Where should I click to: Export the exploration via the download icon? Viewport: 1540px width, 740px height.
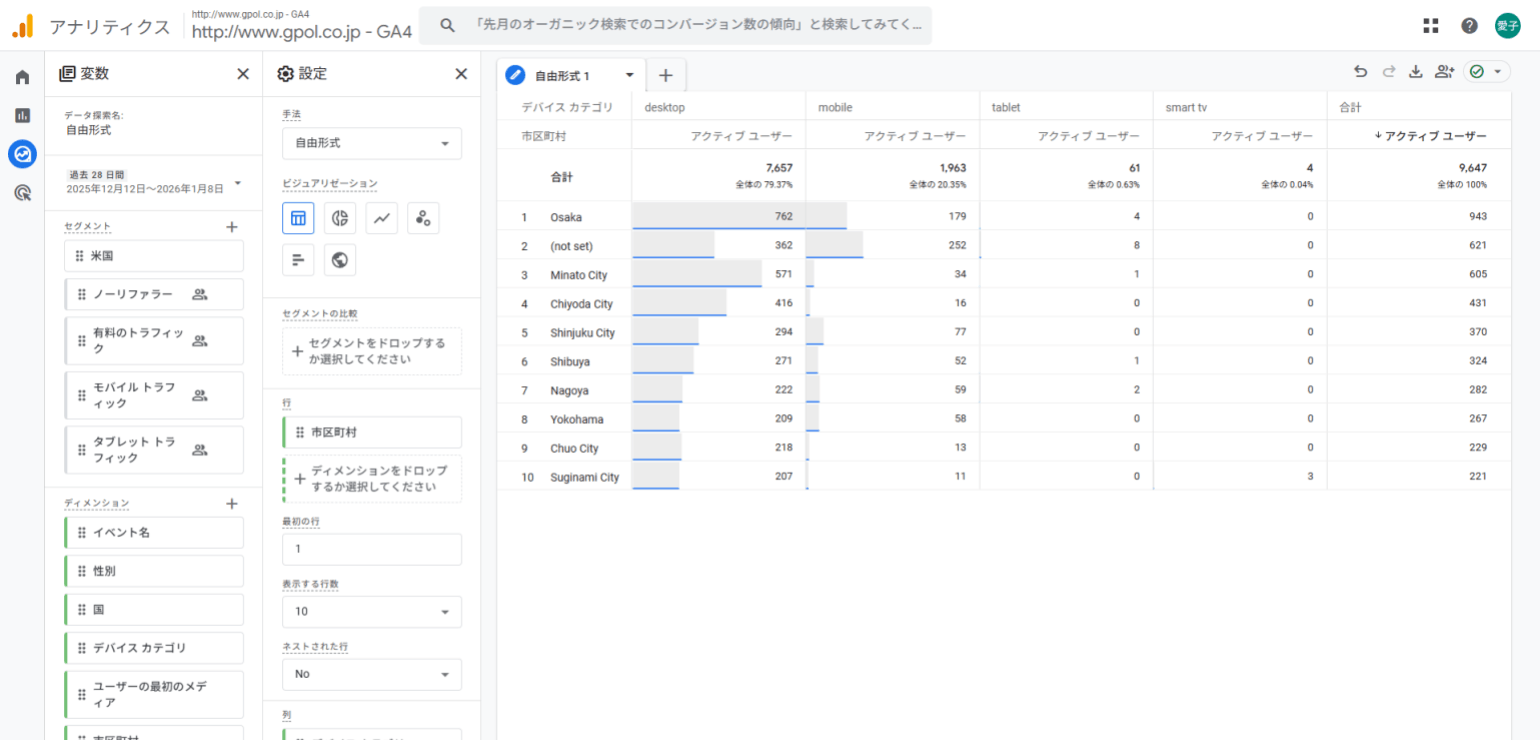coord(1414,71)
